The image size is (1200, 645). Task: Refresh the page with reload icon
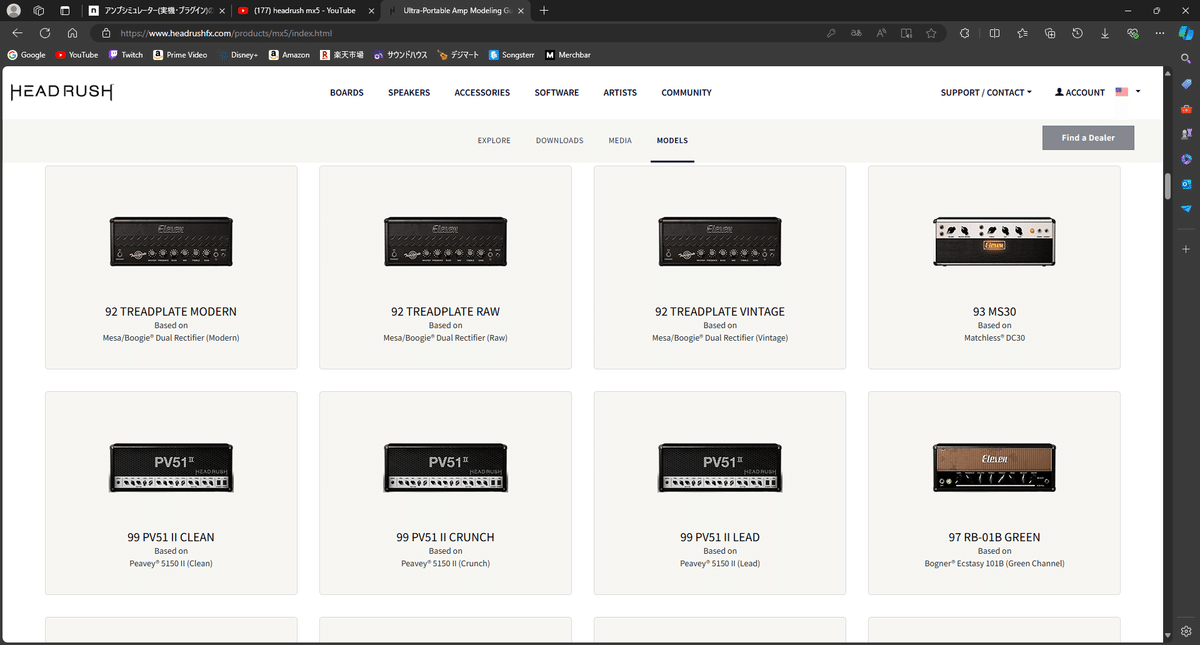45,32
